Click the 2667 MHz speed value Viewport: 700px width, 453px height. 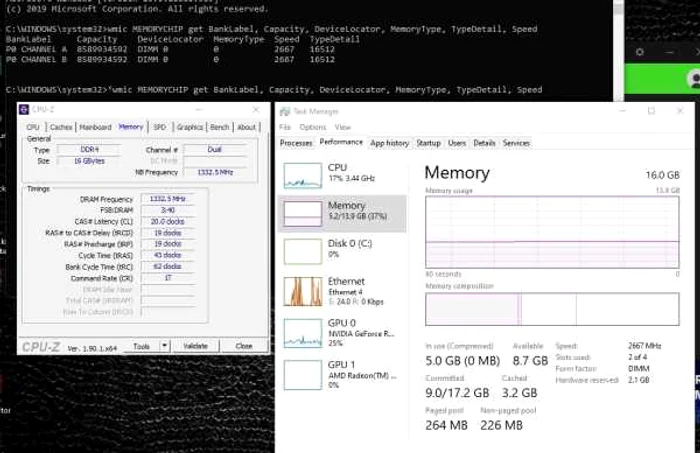point(644,346)
